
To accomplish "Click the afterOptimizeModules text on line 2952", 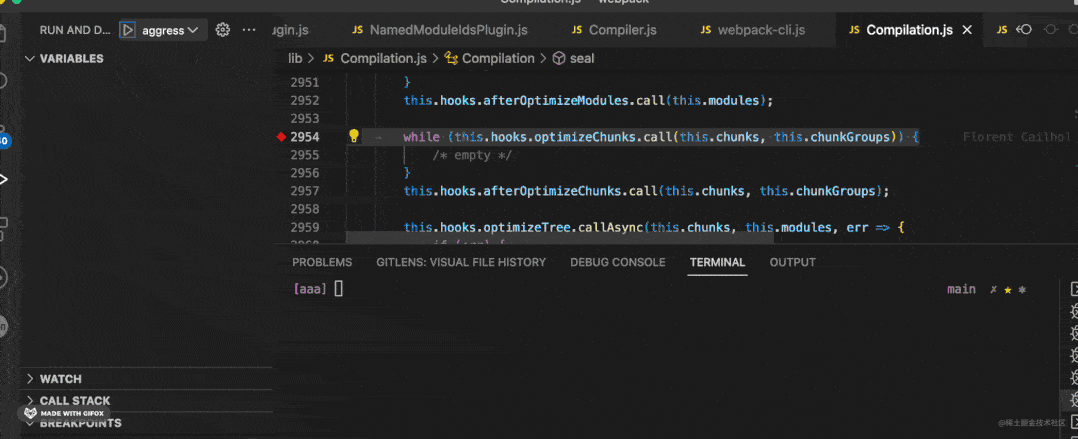I will click(x=556, y=100).
